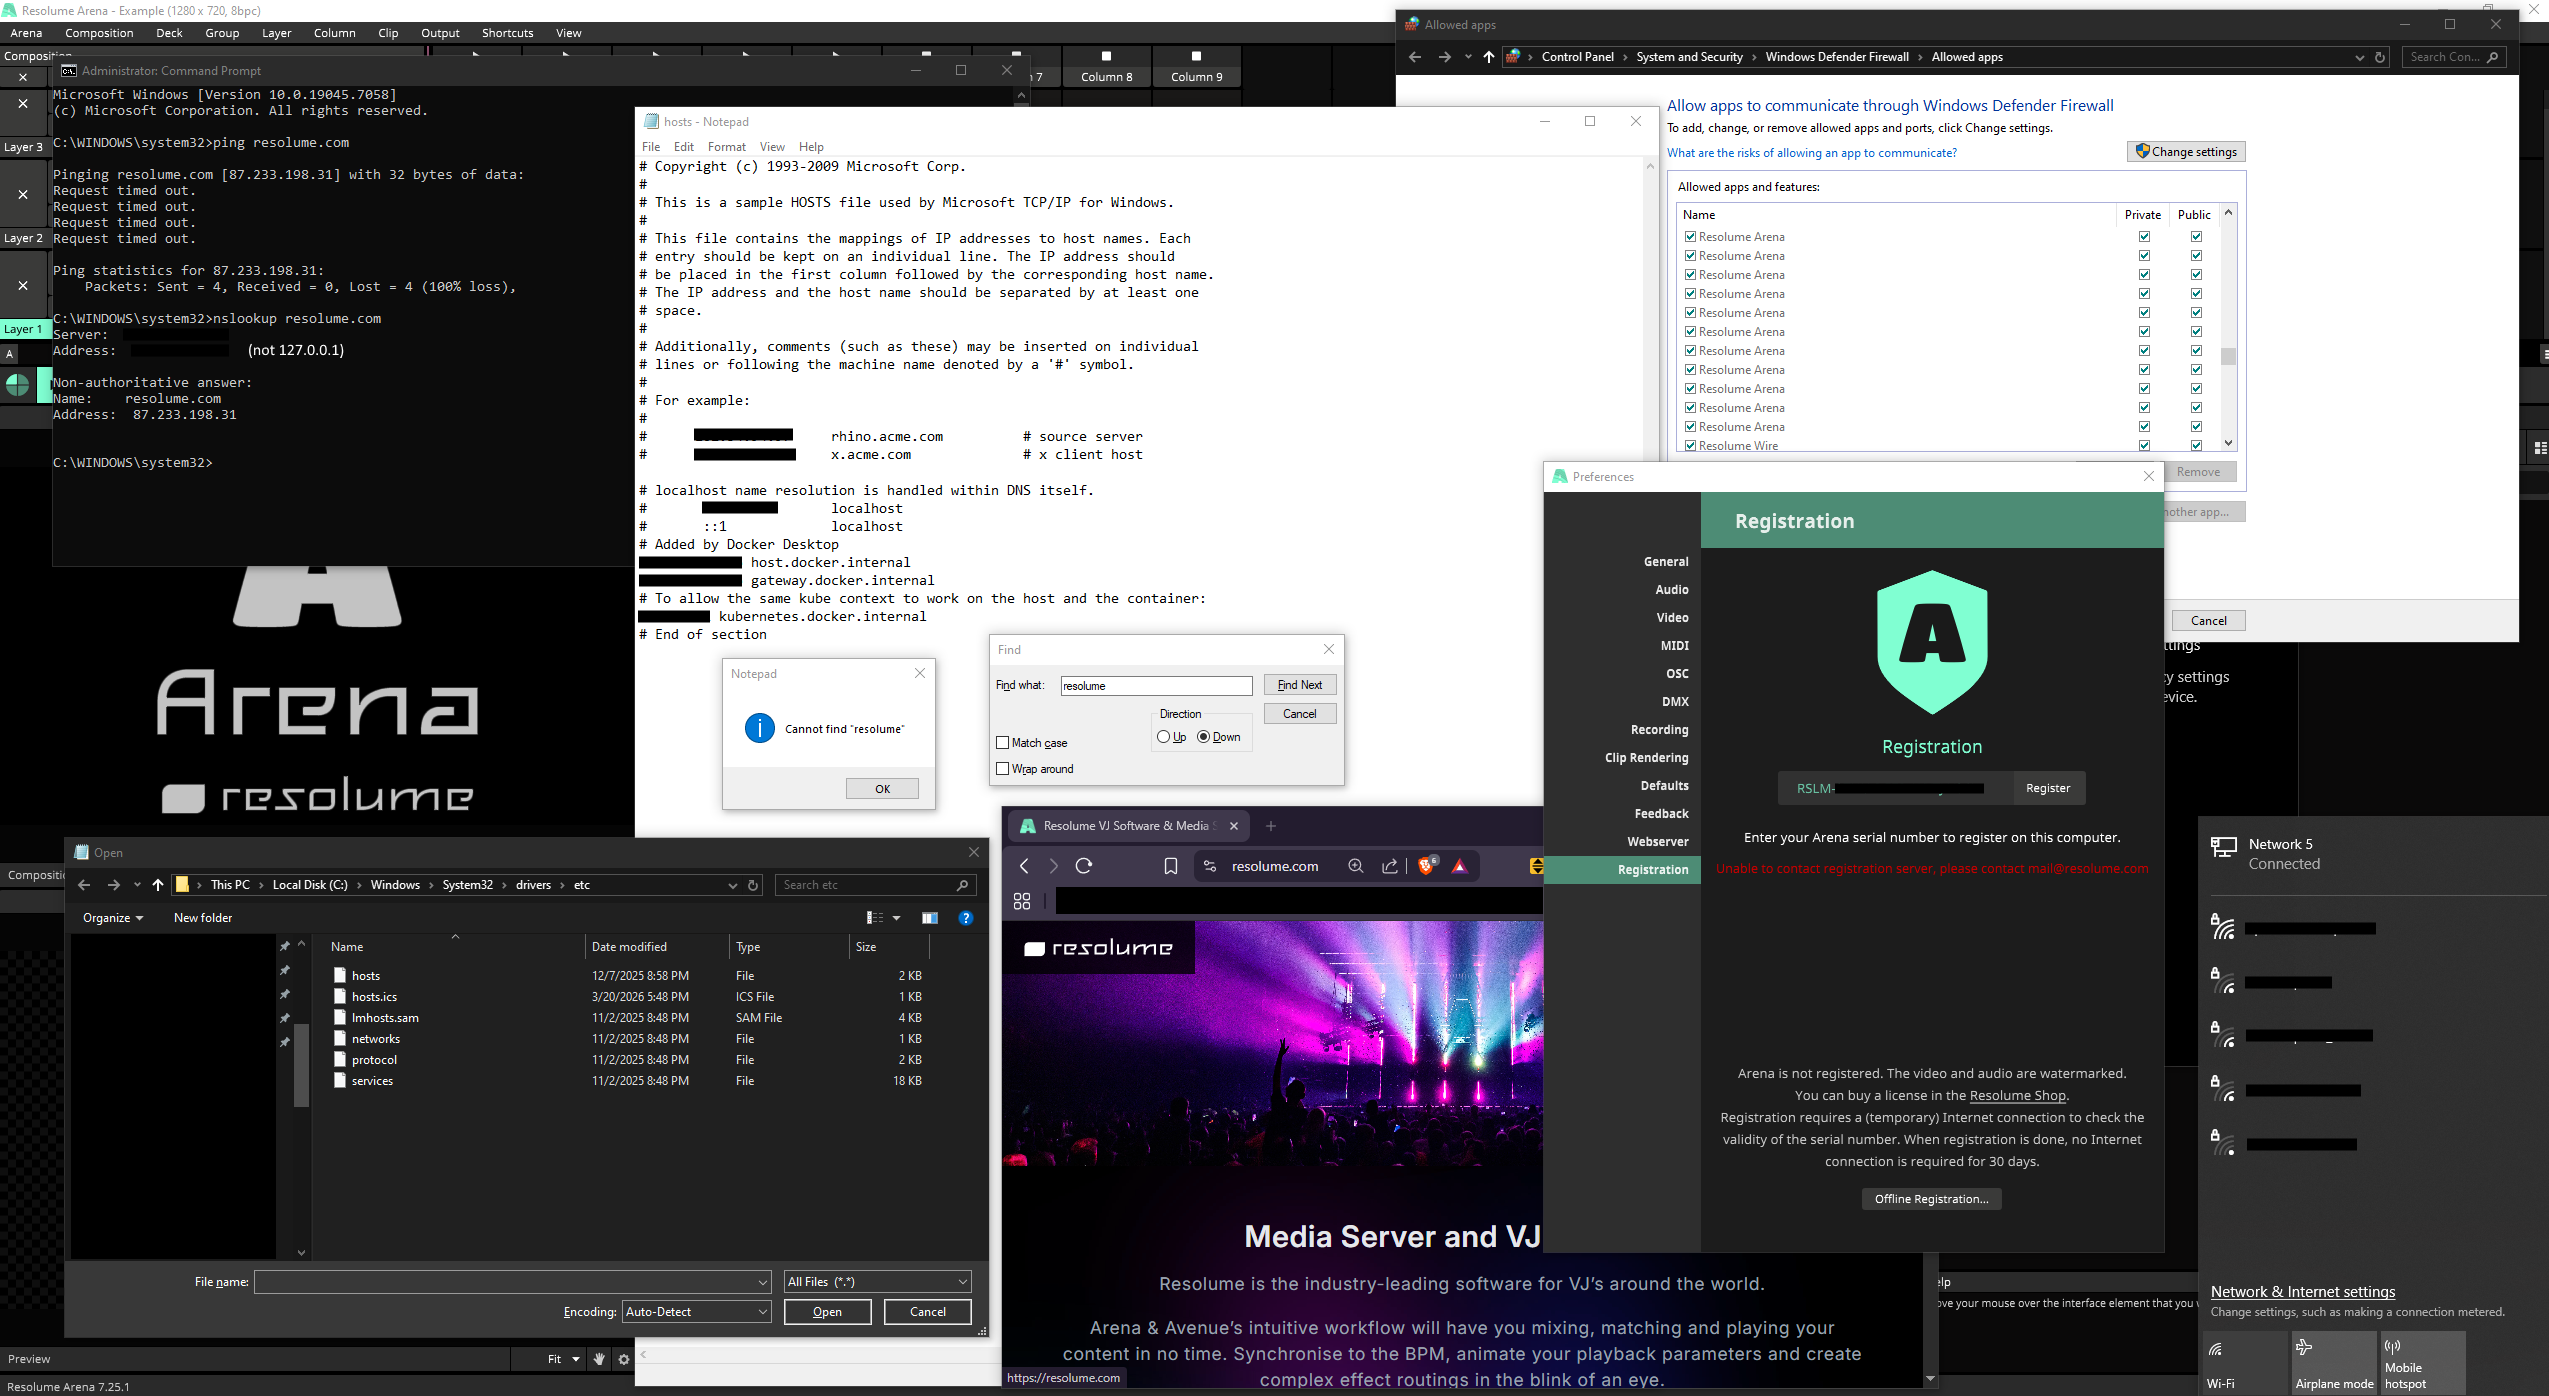Click the share icon in address bar
The image size is (2549, 1396).
click(1390, 866)
